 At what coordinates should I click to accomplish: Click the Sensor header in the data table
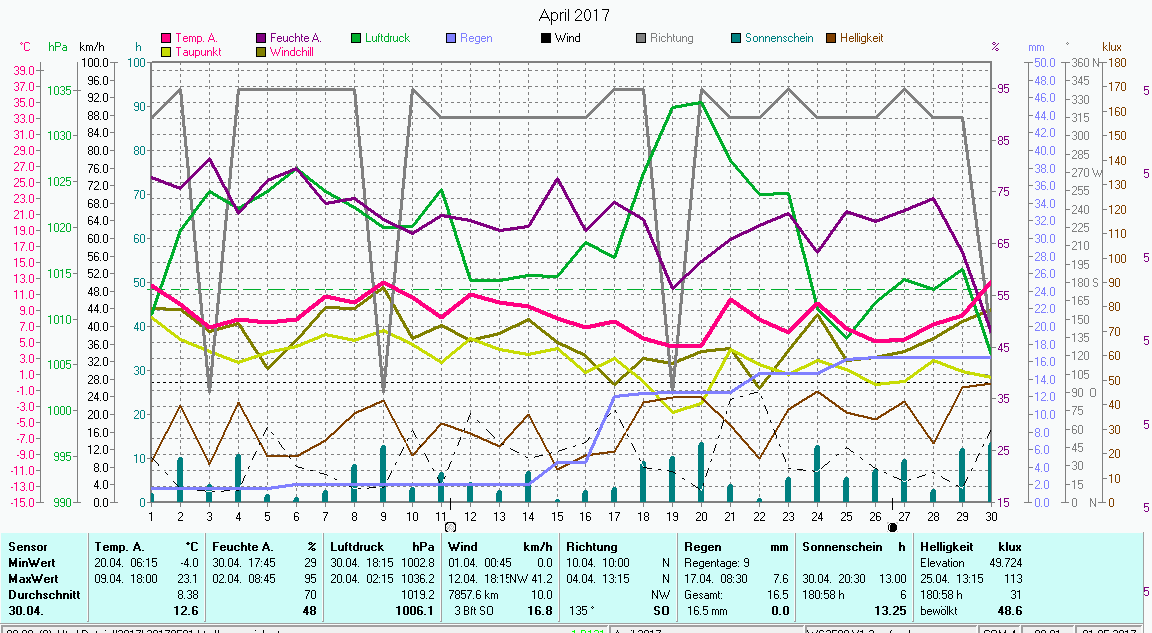click(27, 547)
